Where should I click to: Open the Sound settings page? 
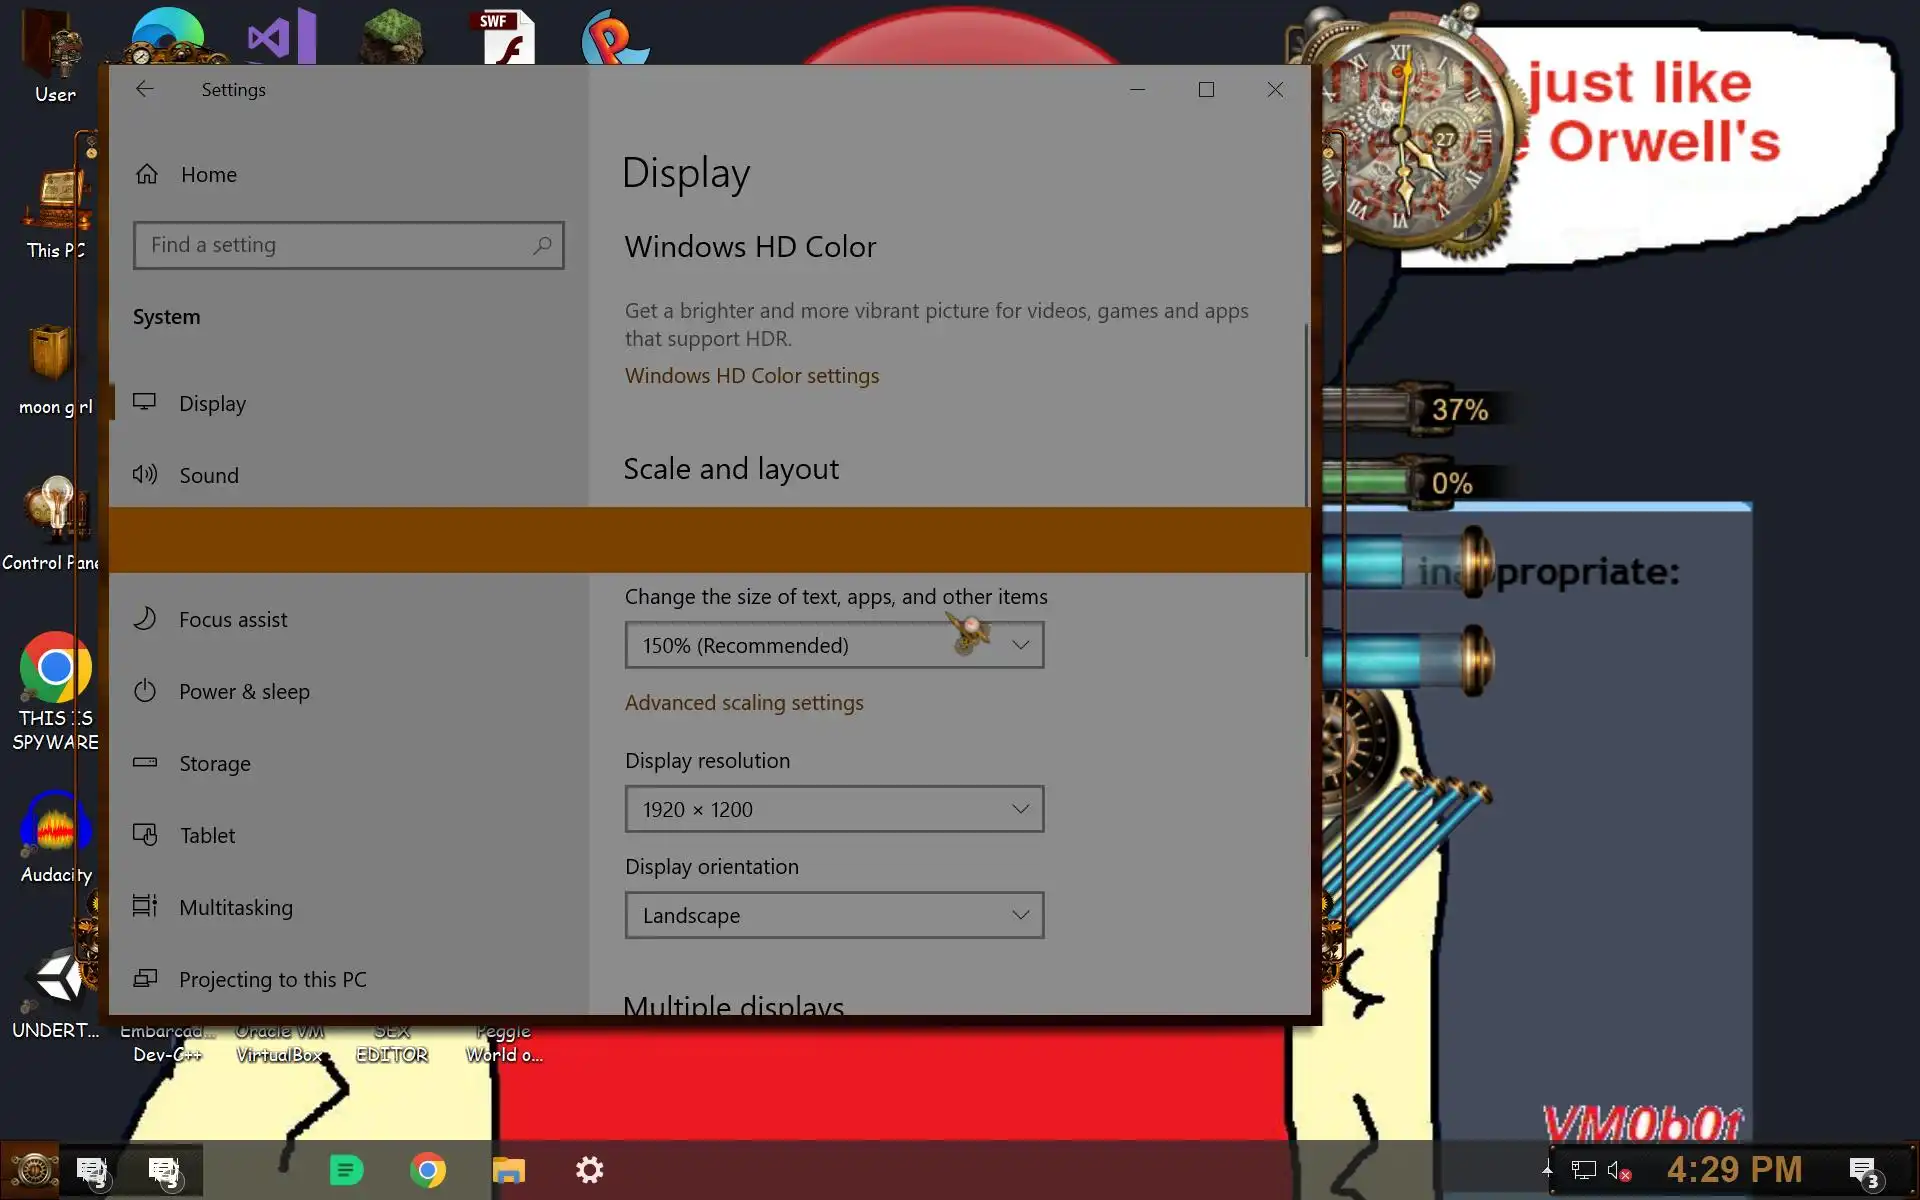pos(208,475)
